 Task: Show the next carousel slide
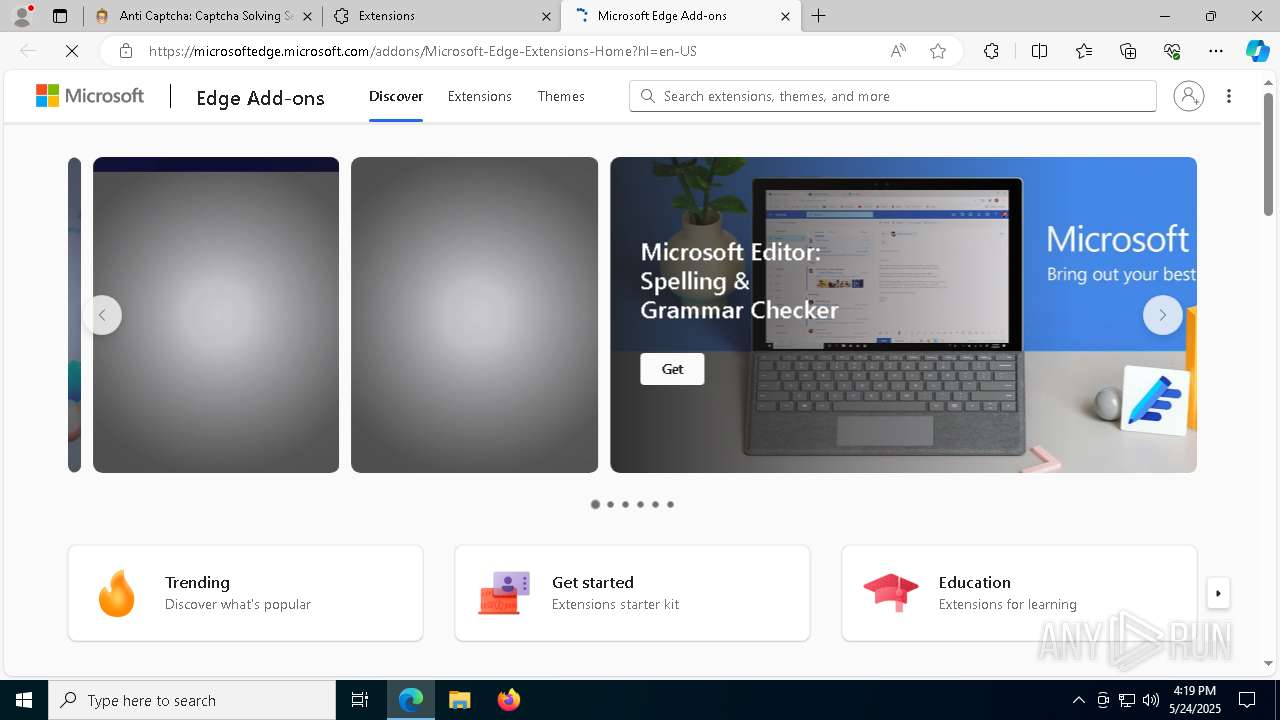click(x=1163, y=315)
